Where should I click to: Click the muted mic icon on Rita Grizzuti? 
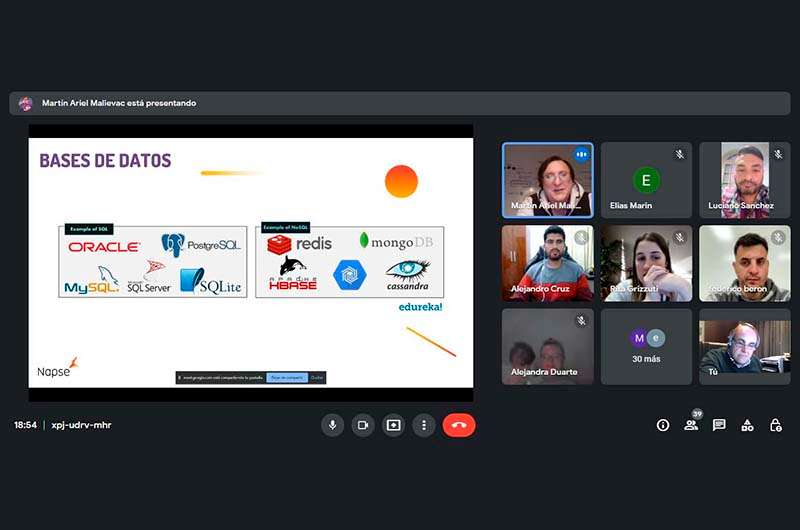click(679, 237)
